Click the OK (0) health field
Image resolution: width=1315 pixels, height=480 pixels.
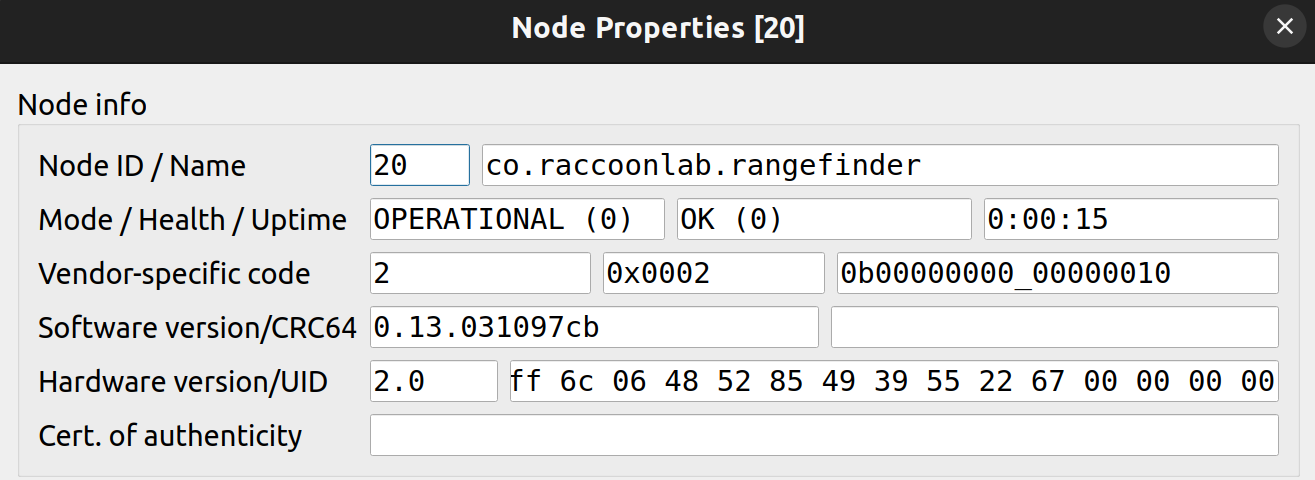pyautogui.click(x=824, y=219)
